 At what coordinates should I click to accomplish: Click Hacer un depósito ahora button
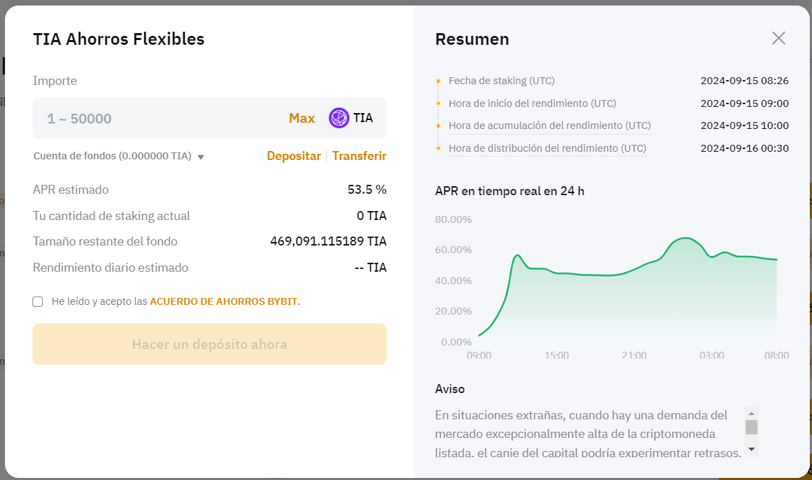point(210,344)
